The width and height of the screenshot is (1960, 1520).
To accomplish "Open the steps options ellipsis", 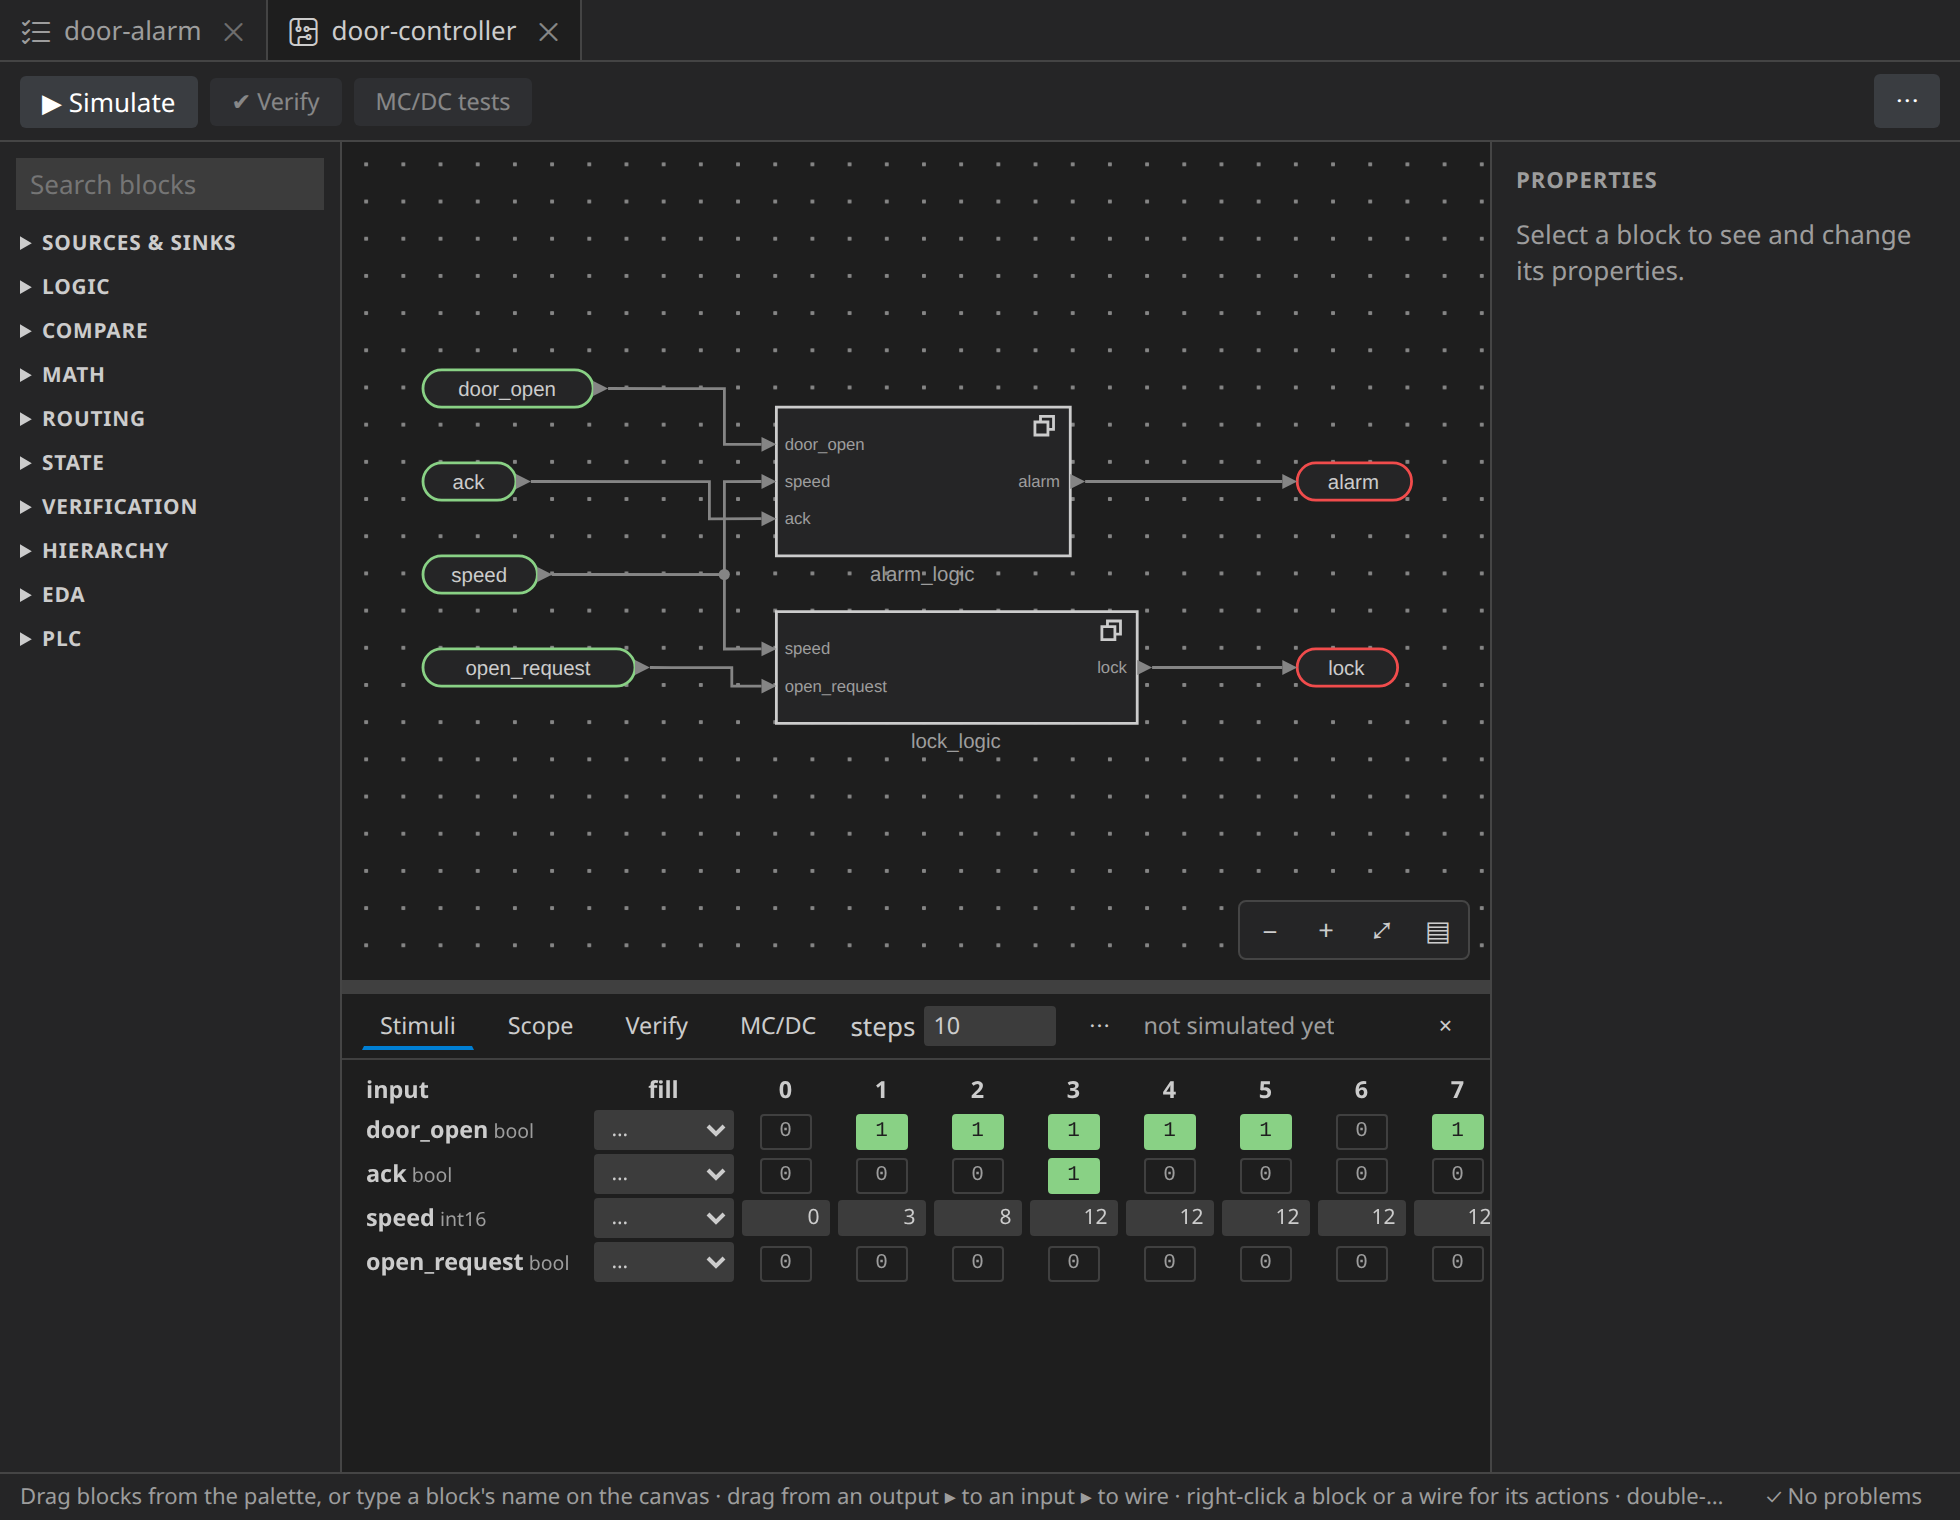I will point(1099,1026).
